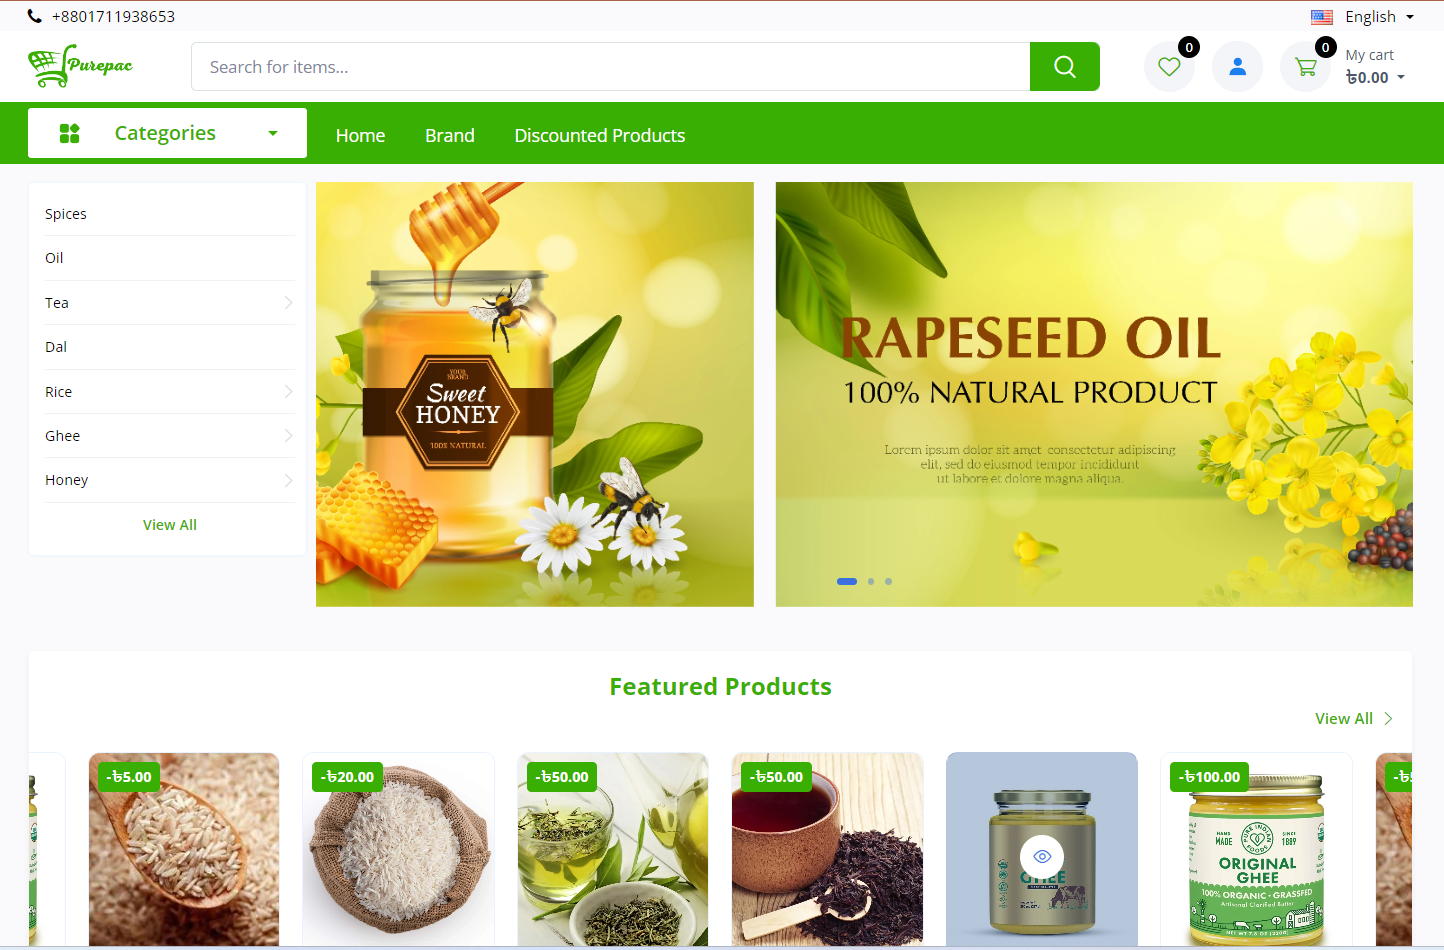Viewport: 1444px width, 950px height.
Task: Select the second banner slide dot
Action: click(871, 581)
